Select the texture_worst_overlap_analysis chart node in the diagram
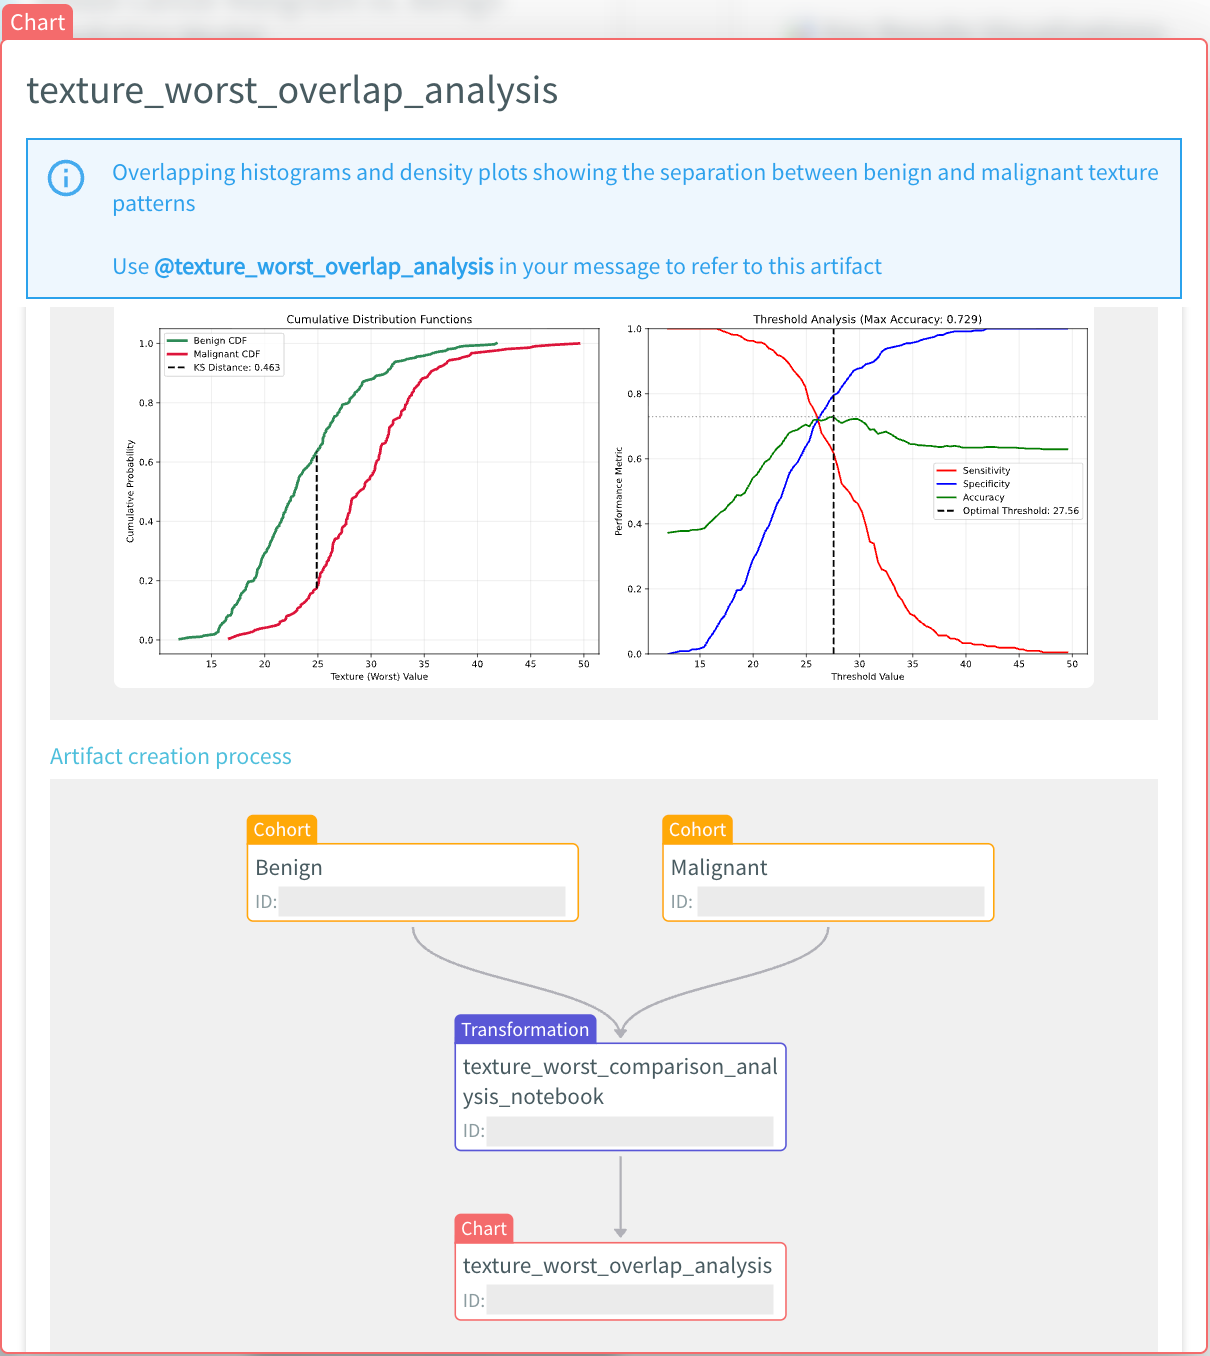1210x1356 pixels. [620, 1266]
